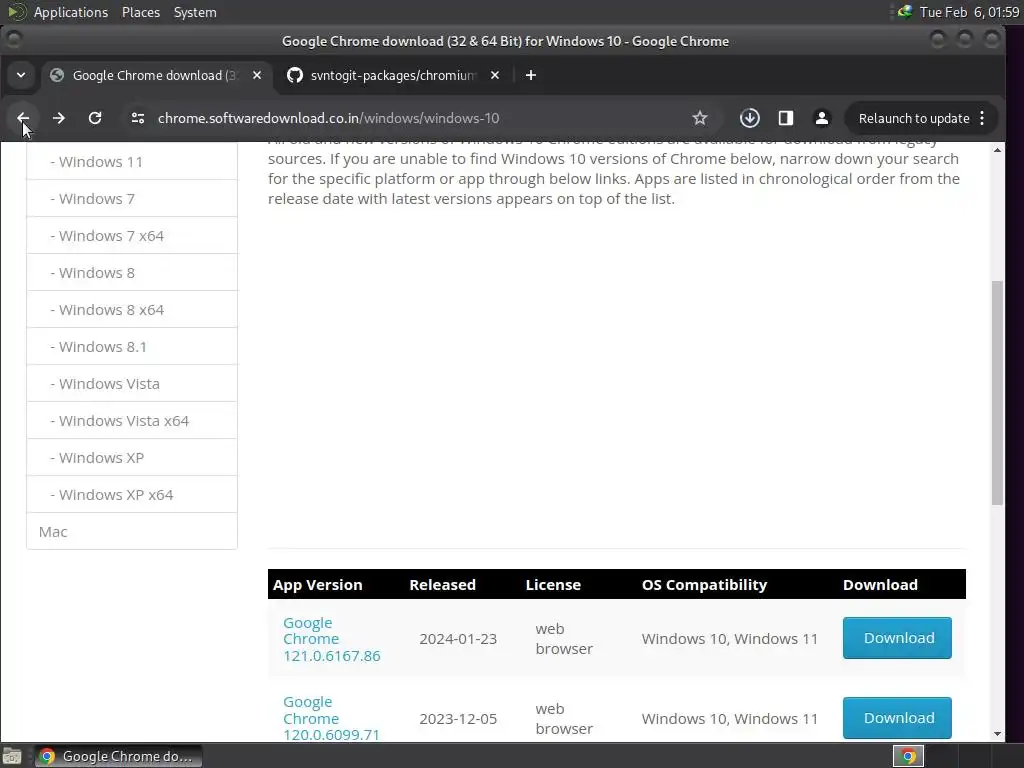
Task: Reload the current page
Action: (x=95, y=118)
